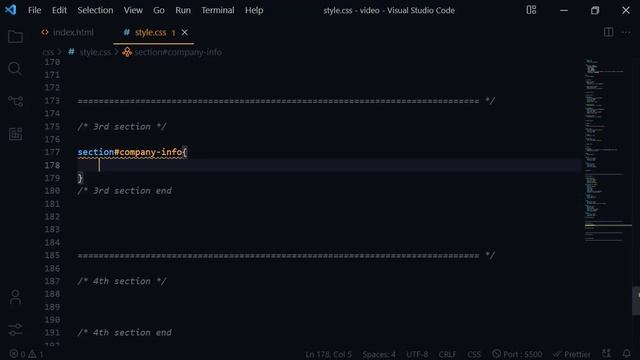The width and height of the screenshot is (640, 360).
Task: Select the CSS language mode
Action: pos(474,354)
